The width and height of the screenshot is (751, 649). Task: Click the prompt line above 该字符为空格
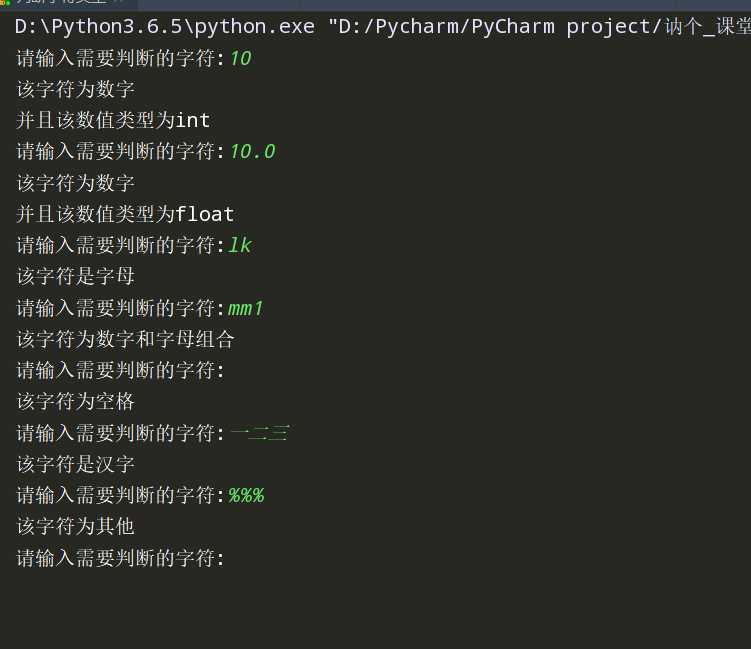click(x=121, y=370)
